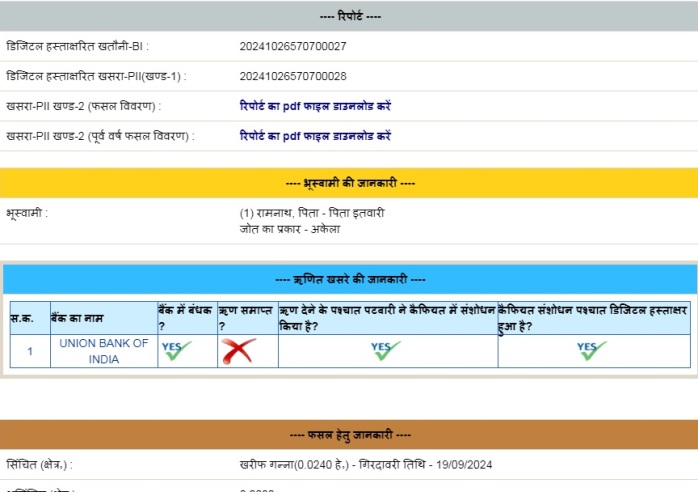Image resolution: width=698 pixels, height=492 pixels.
Task: Click ऋण समाप्त column header
Action: click(248, 318)
